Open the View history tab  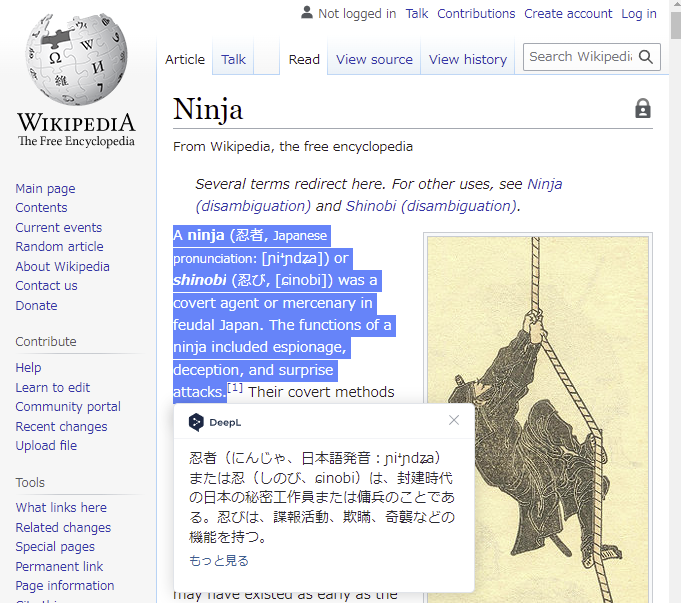[468, 60]
